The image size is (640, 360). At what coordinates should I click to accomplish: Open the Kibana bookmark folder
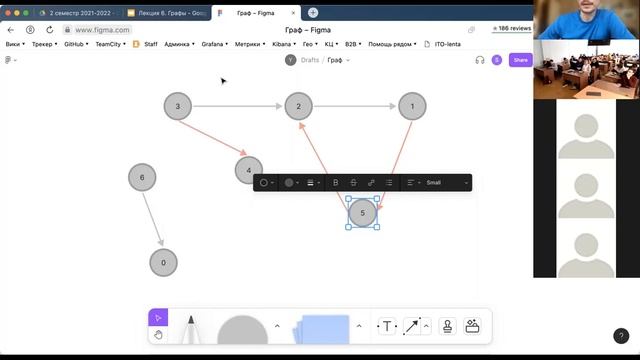click(284, 44)
